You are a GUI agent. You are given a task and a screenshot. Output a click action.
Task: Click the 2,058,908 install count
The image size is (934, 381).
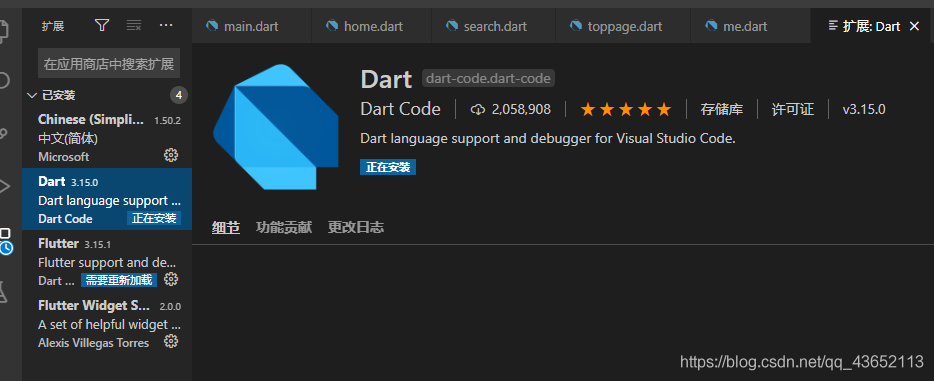pyautogui.click(x=521, y=110)
